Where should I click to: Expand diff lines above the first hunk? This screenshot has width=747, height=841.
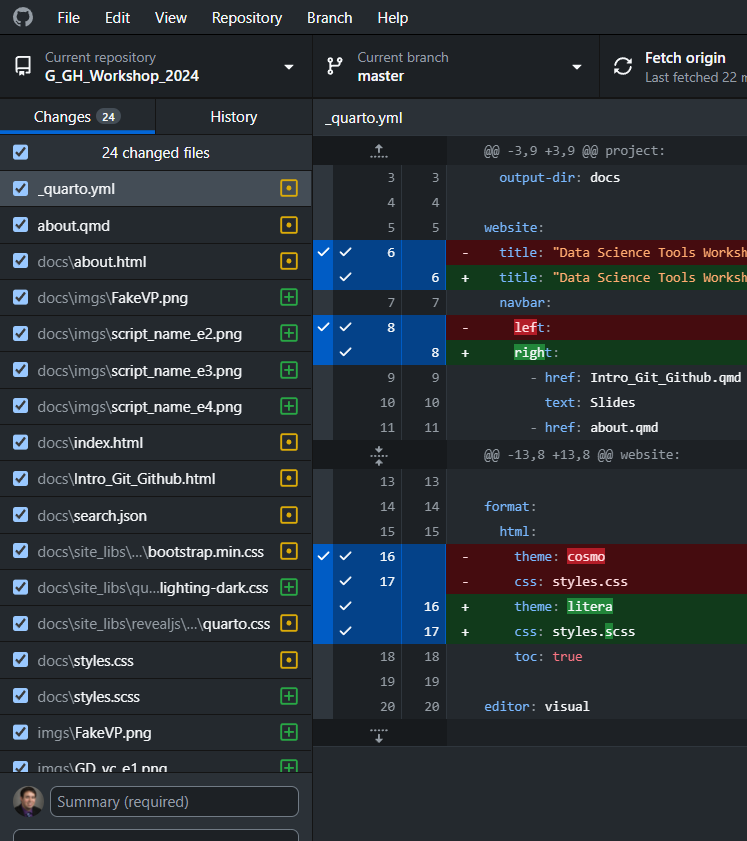(x=378, y=151)
